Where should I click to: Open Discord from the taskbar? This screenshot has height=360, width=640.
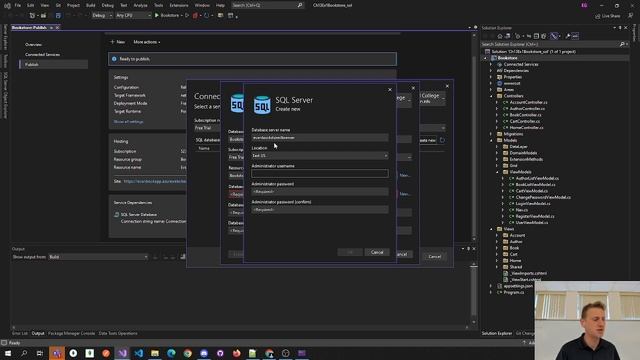[x=204, y=353]
